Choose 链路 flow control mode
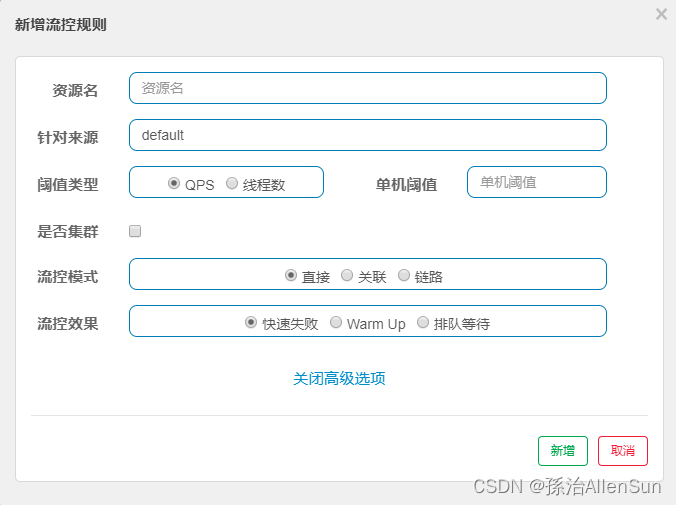The height and width of the screenshot is (505, 676). point(404,275)
